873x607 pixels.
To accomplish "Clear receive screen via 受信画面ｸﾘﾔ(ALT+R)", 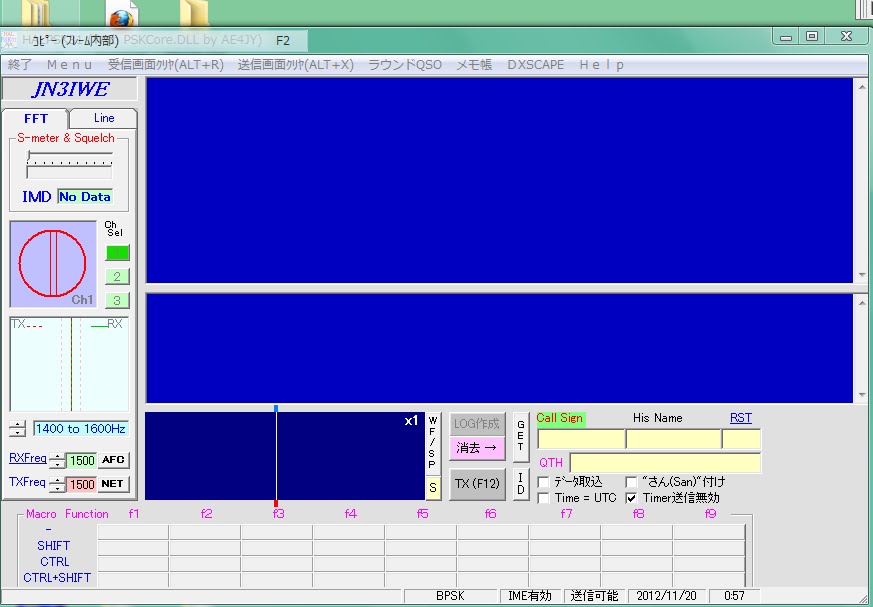I will pyautogui.click(x=165, y=65).
